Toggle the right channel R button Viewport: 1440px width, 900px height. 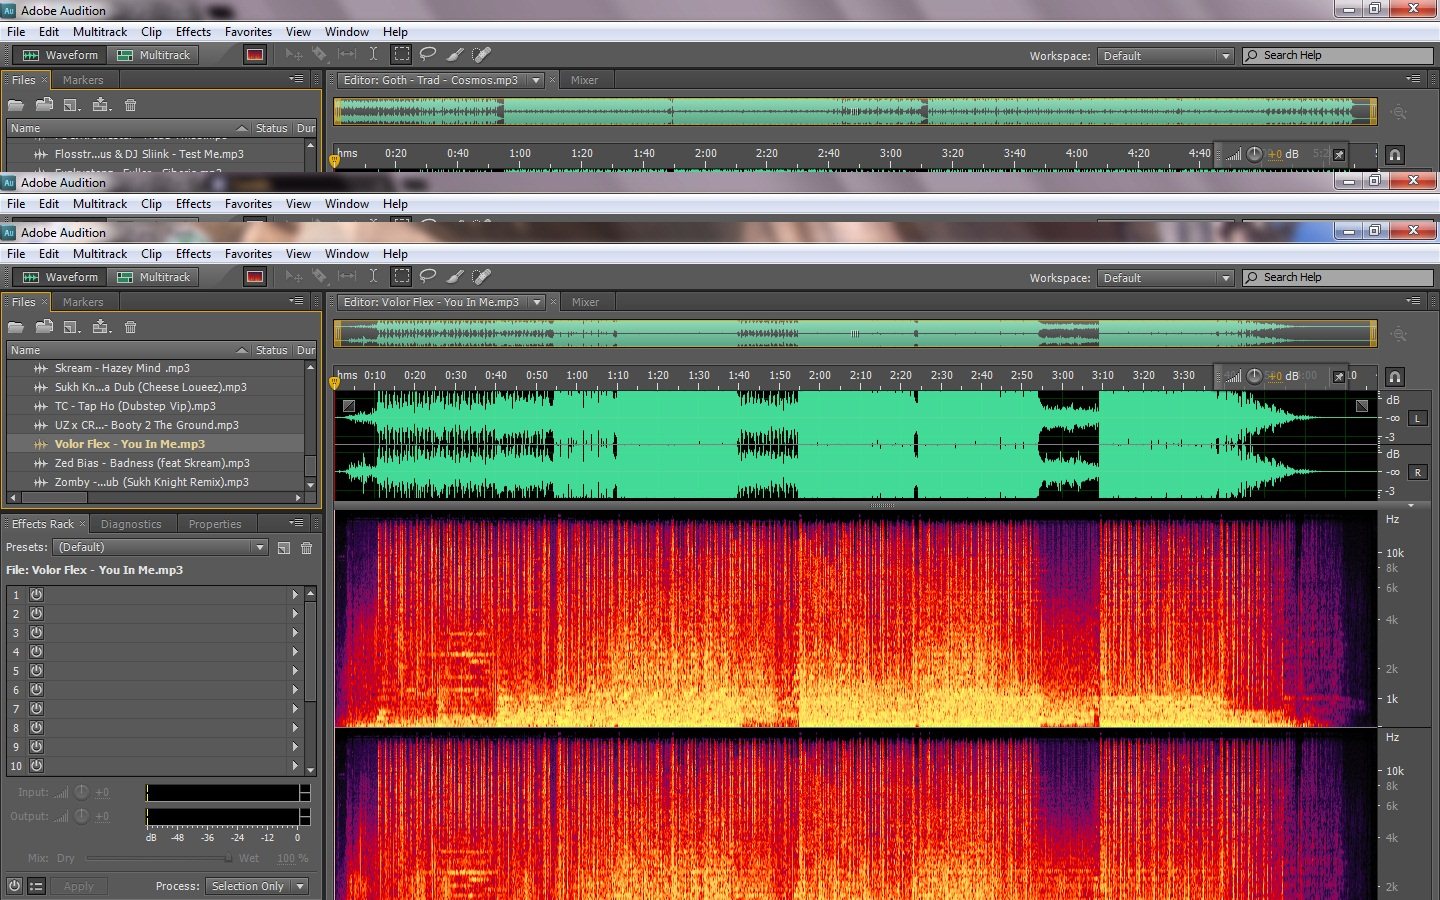(1418, 472)
